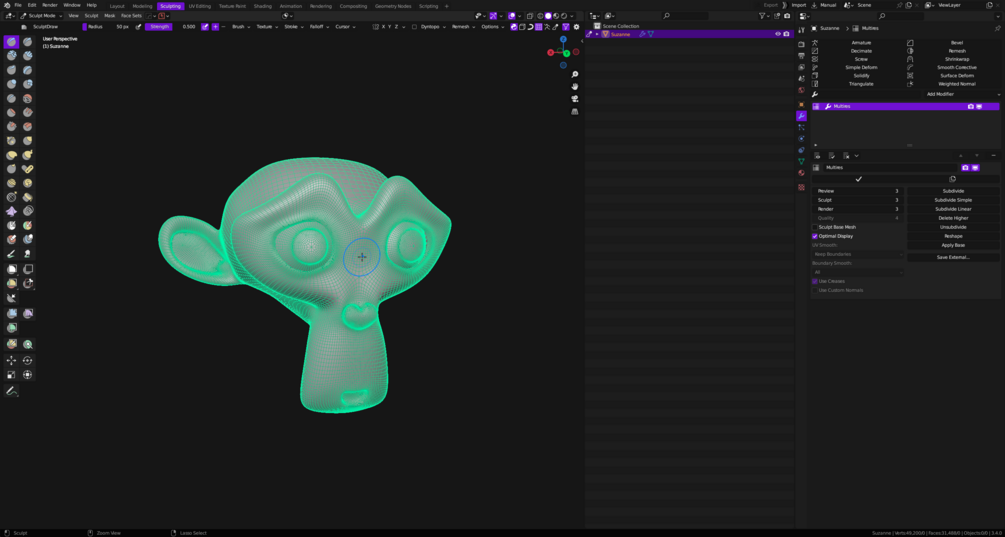Open World properties red globe tab
The height and width of the screenshot is (537, 1005).
[801, 90]
